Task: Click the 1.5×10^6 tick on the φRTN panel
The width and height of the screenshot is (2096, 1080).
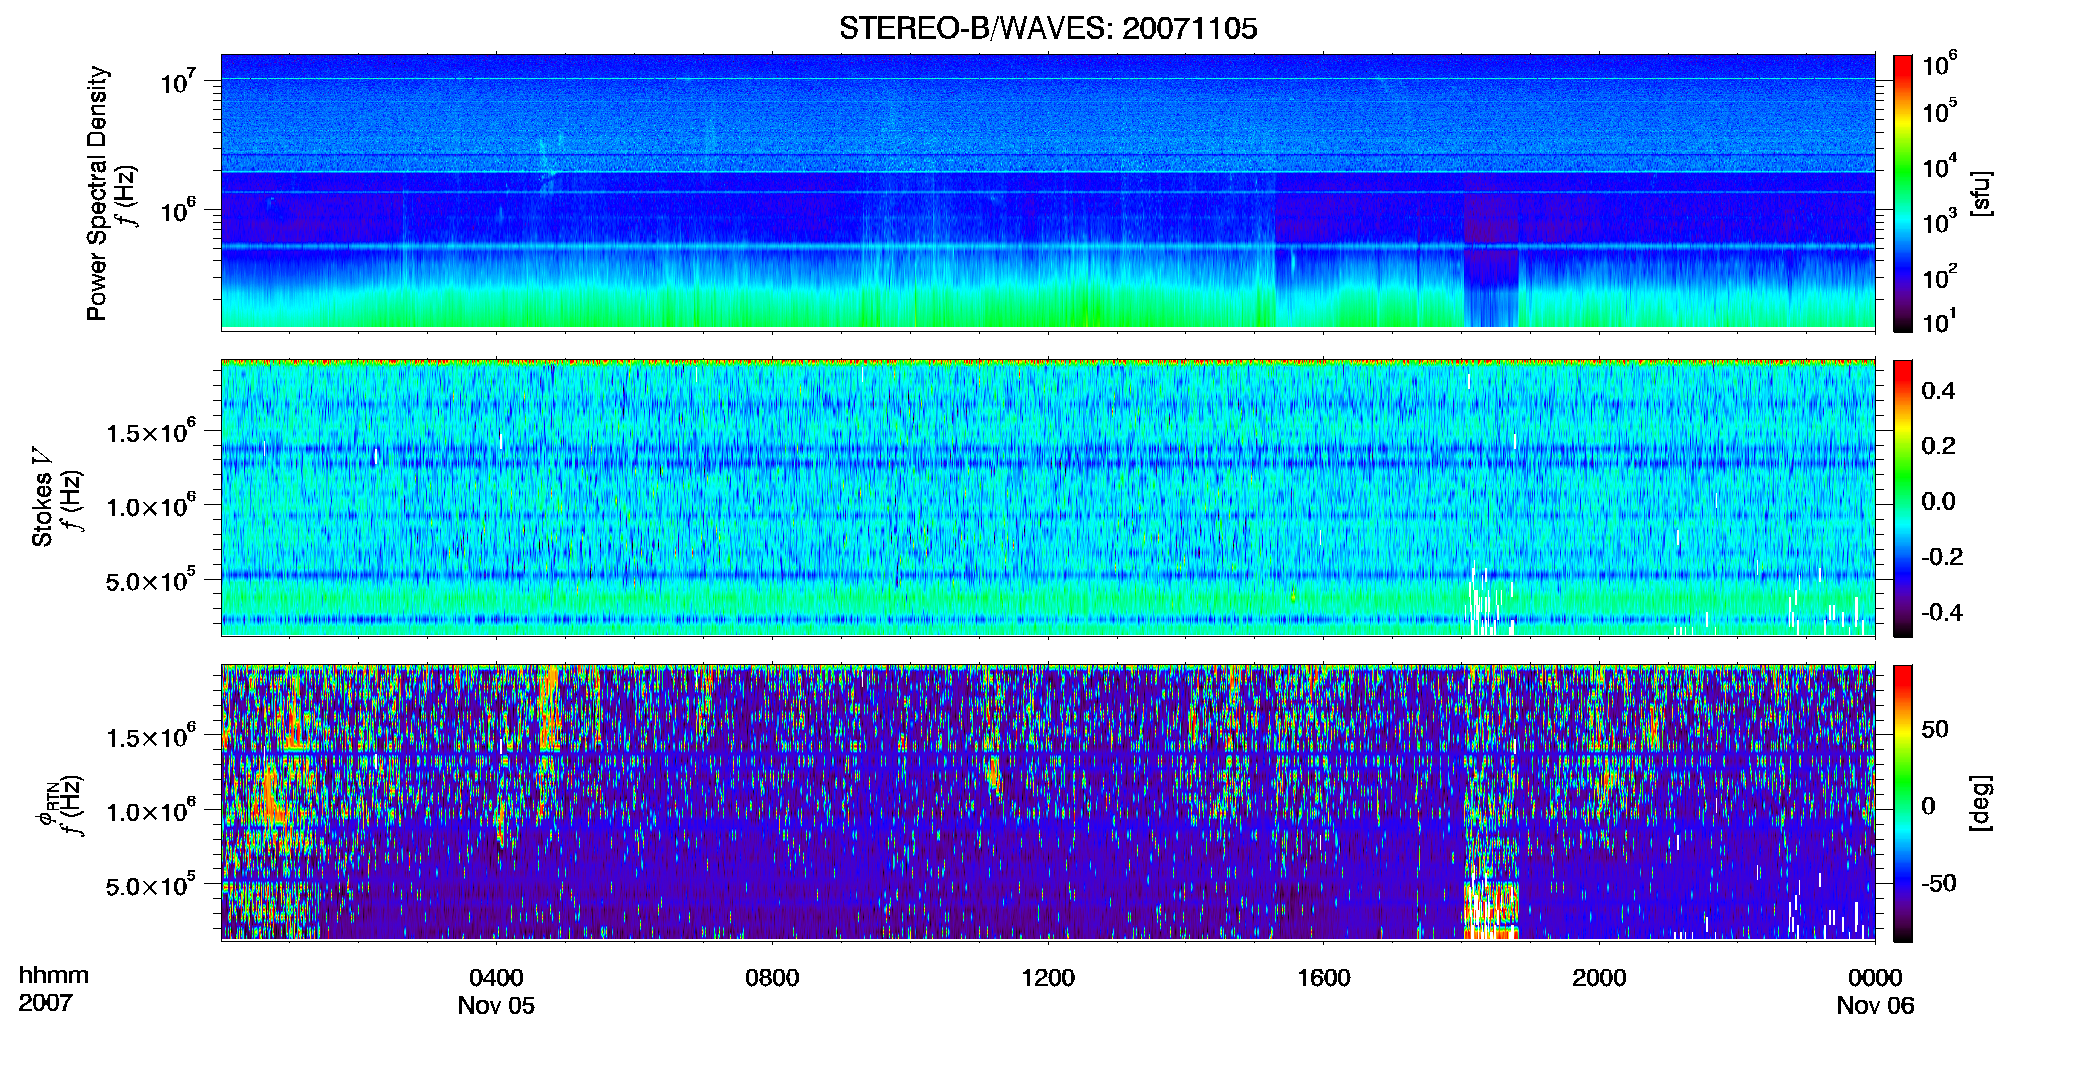Action: (151, 738)
